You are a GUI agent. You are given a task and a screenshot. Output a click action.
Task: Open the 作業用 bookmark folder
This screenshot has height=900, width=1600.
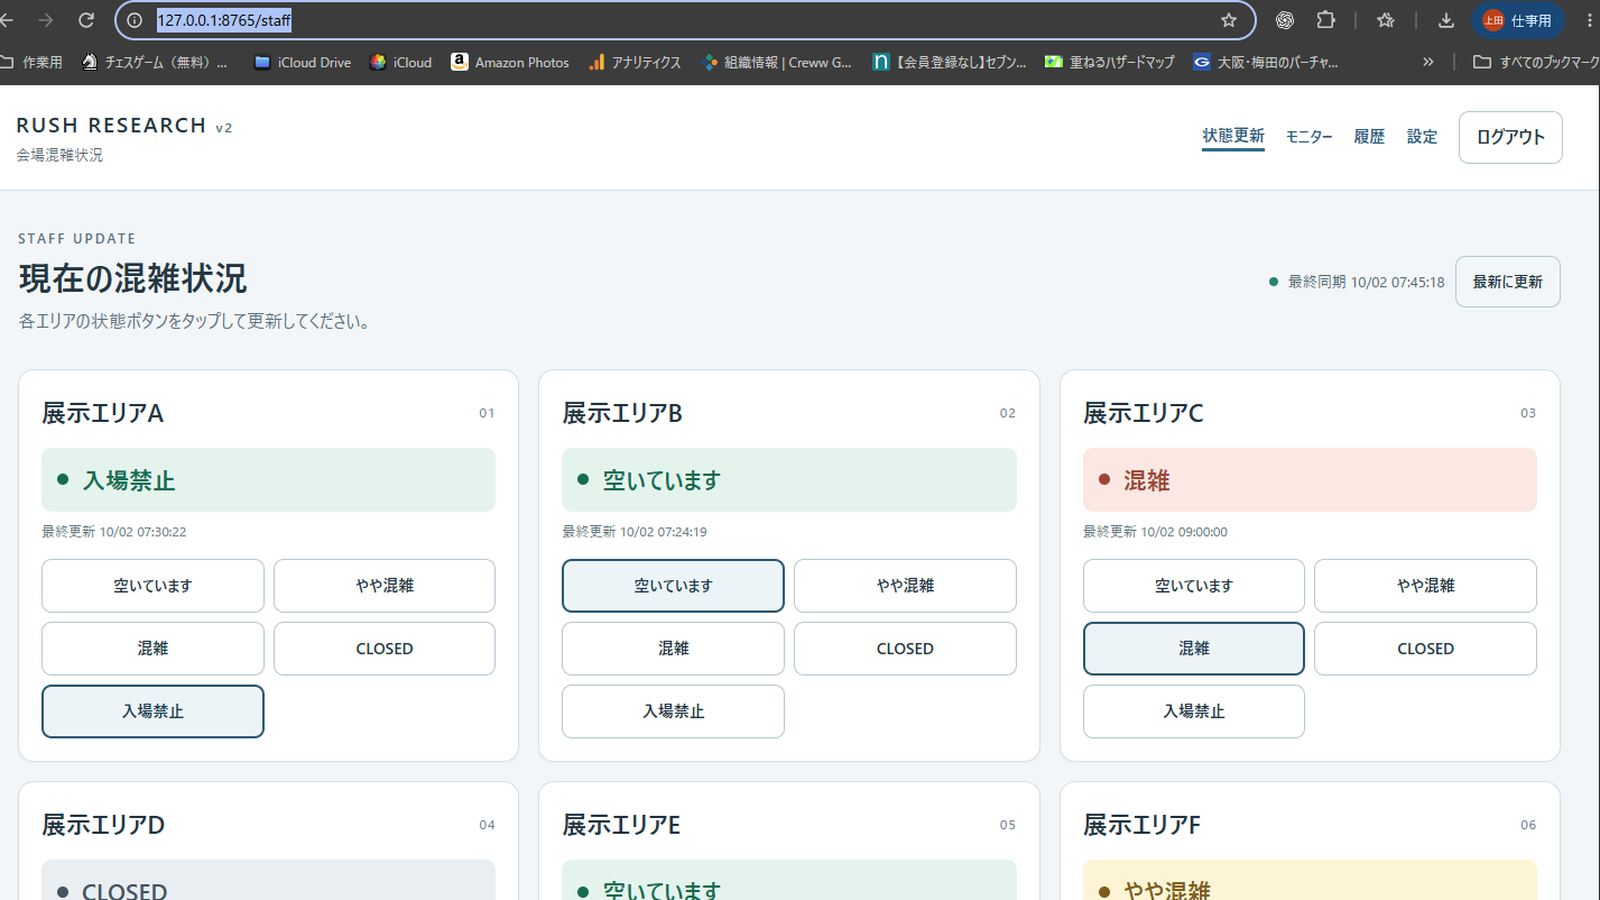click(31, 62)
